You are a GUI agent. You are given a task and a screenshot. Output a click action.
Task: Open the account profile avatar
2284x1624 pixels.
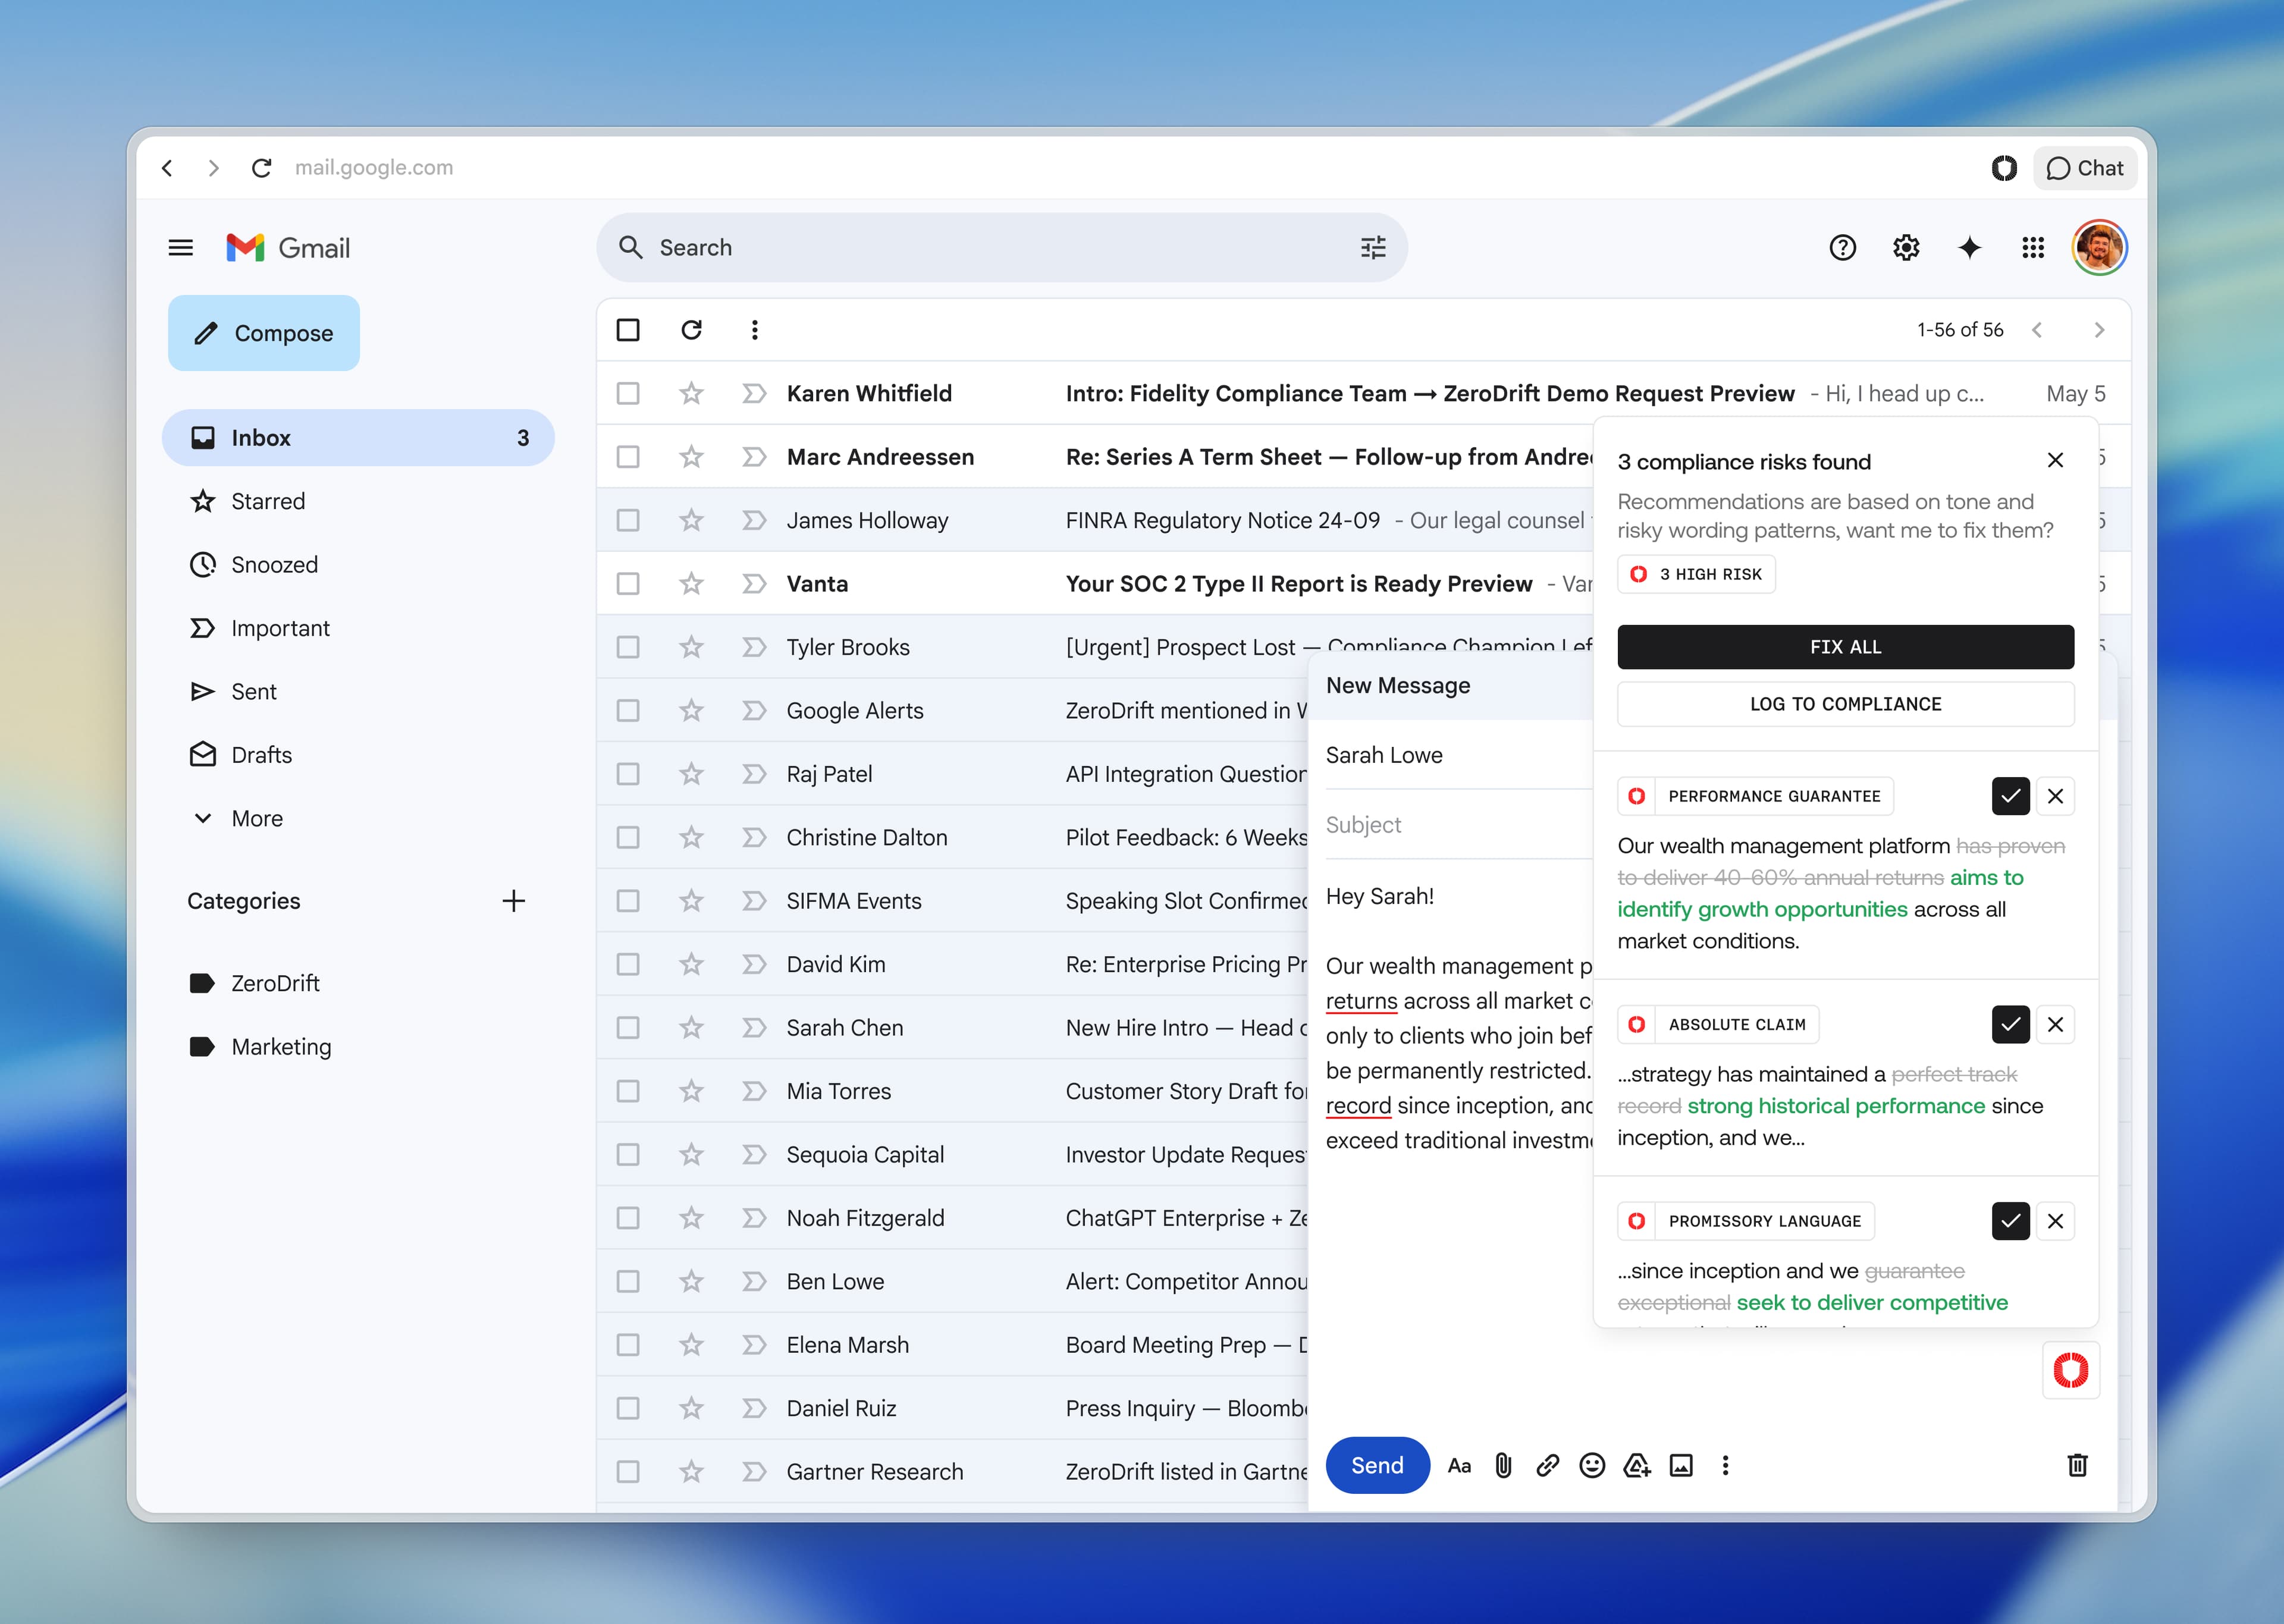[x=2099, y=247]
